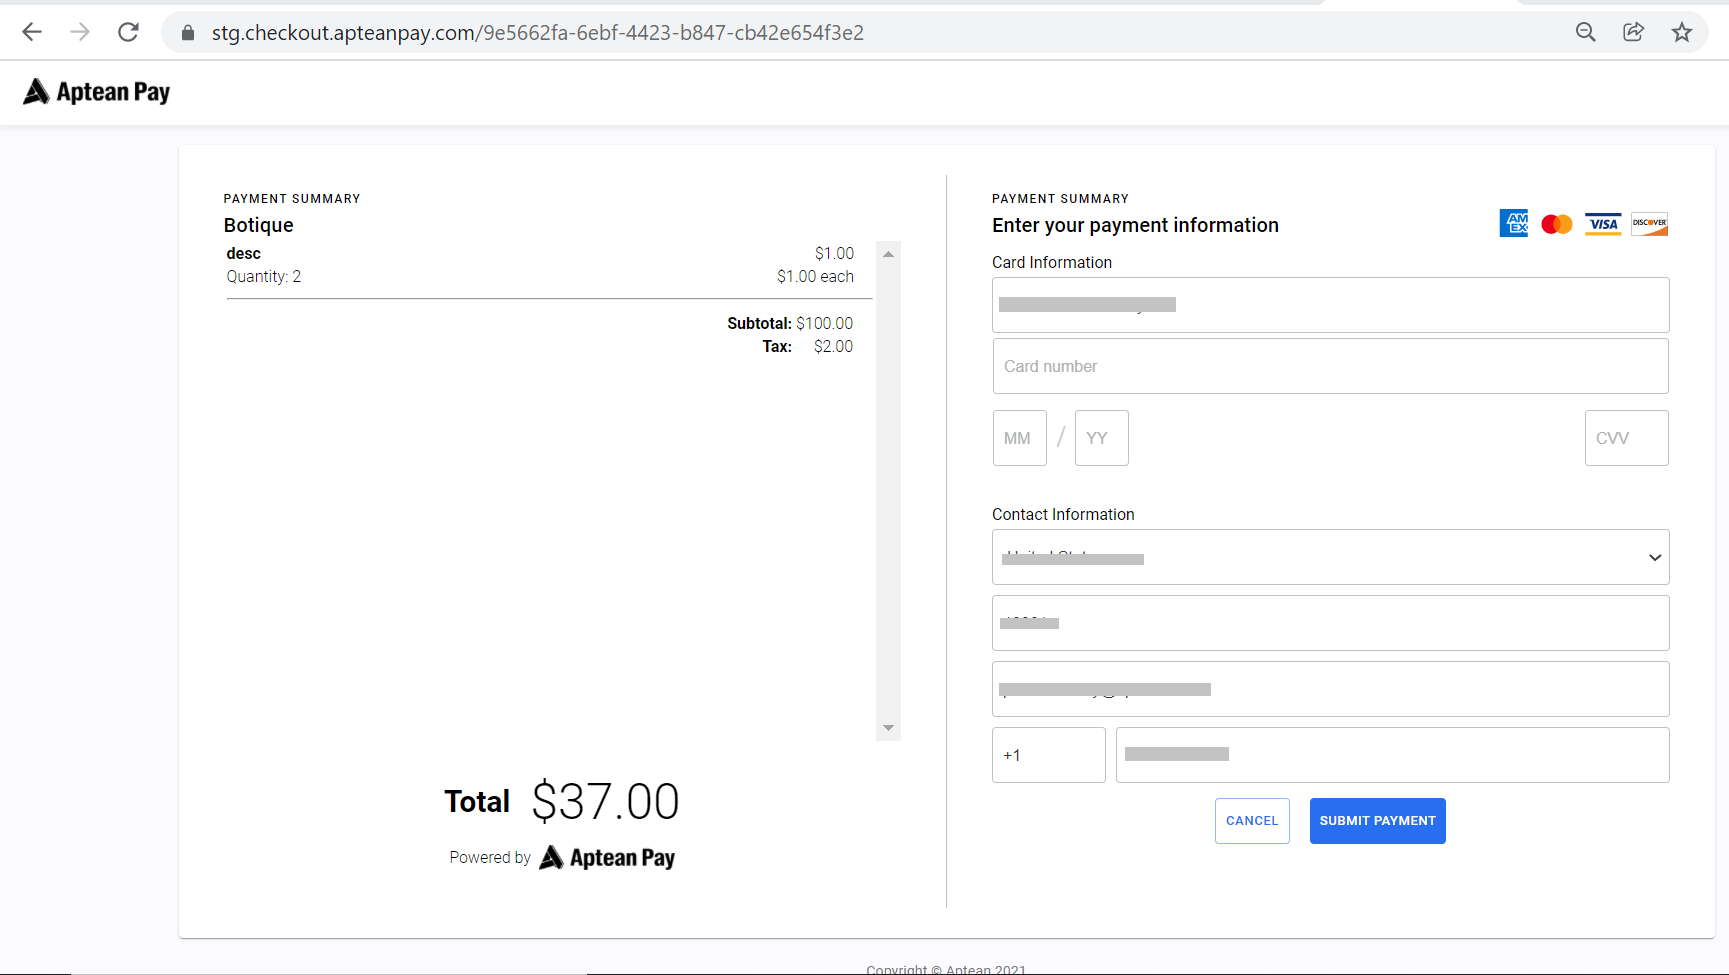Click the Aptean Pay footer logo
1729x975 pixels.
tap(607, 858)
